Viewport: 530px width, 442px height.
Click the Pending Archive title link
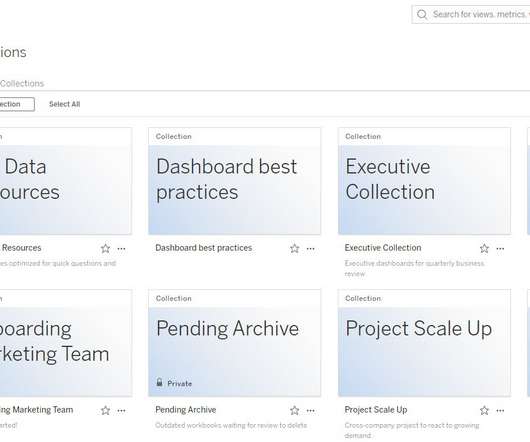[186, 410]
